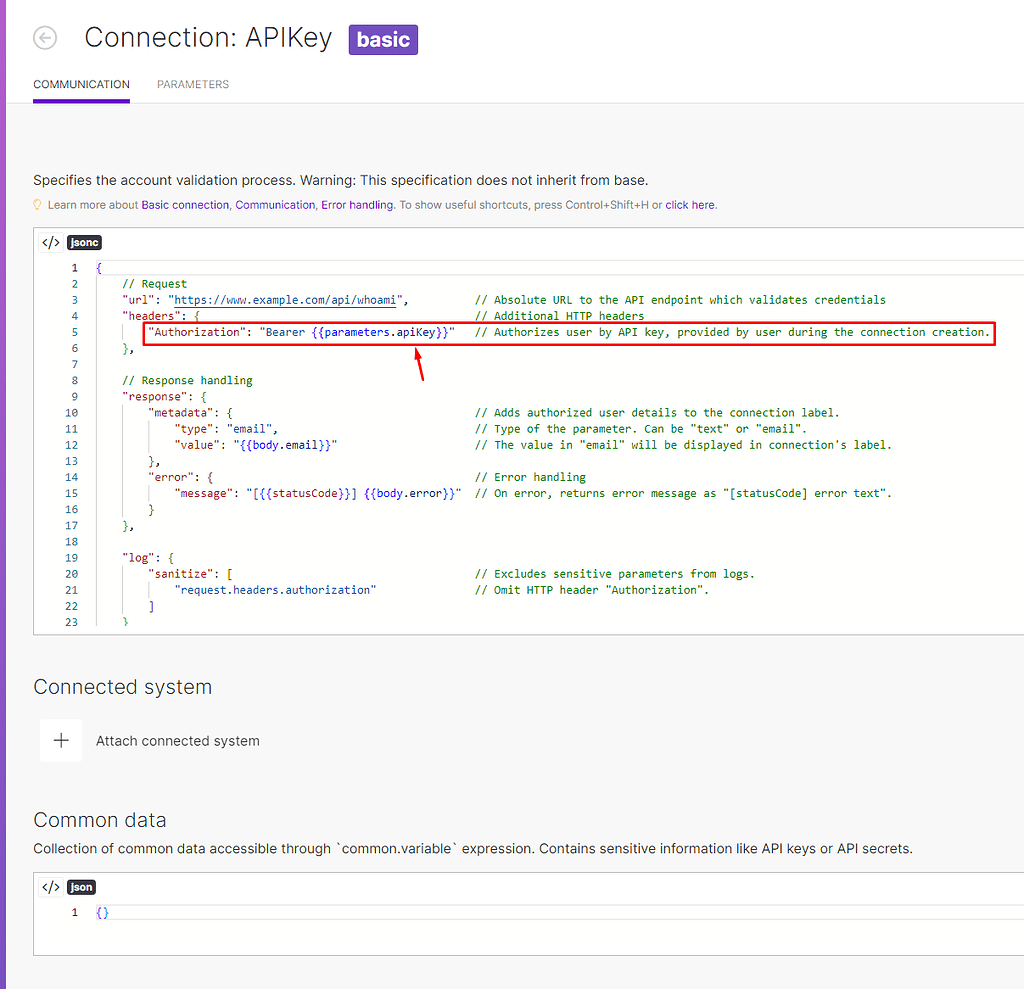Click the lightbulb hint icon
Screen dimensions: 1024x989
point(38,205)
